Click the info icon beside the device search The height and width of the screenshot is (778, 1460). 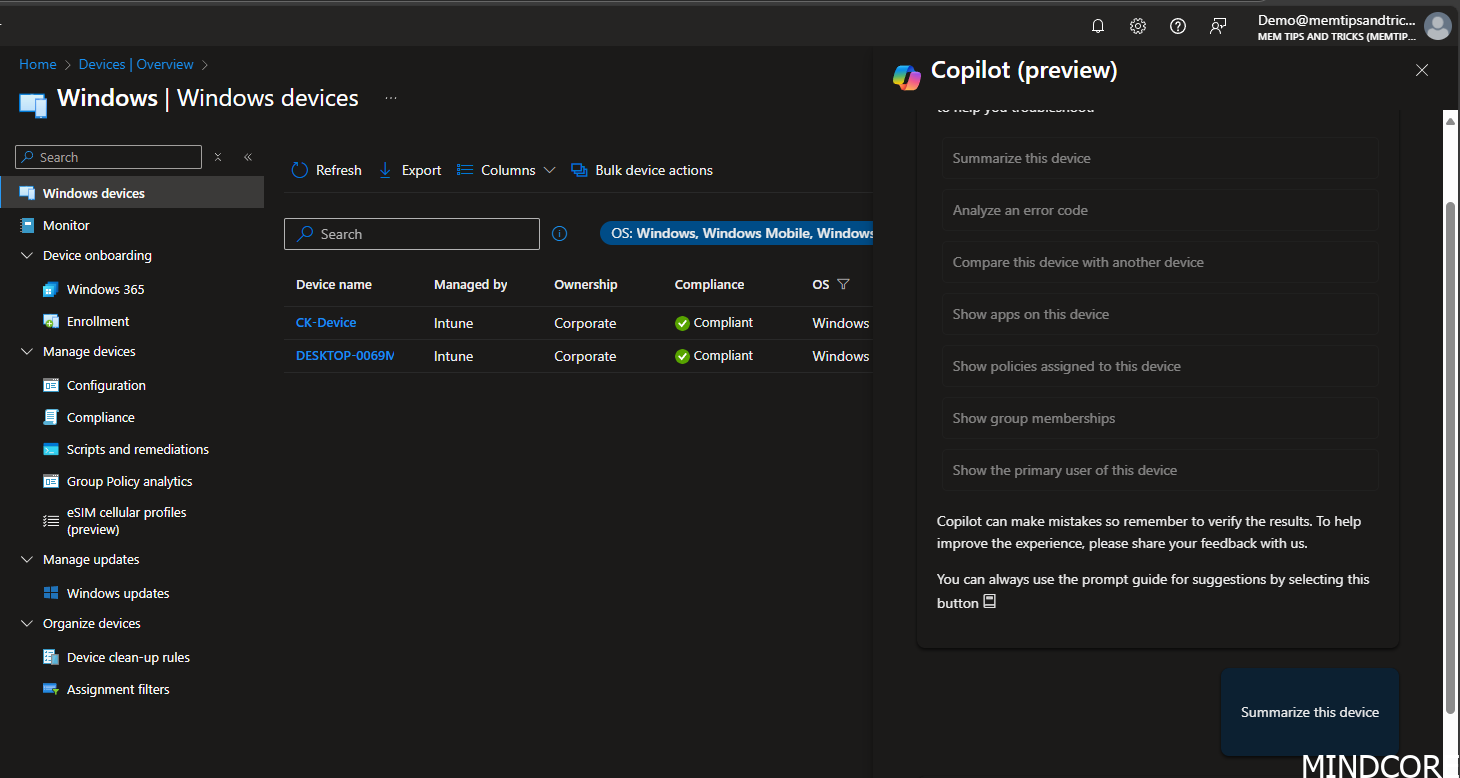(x=559, y=233)
